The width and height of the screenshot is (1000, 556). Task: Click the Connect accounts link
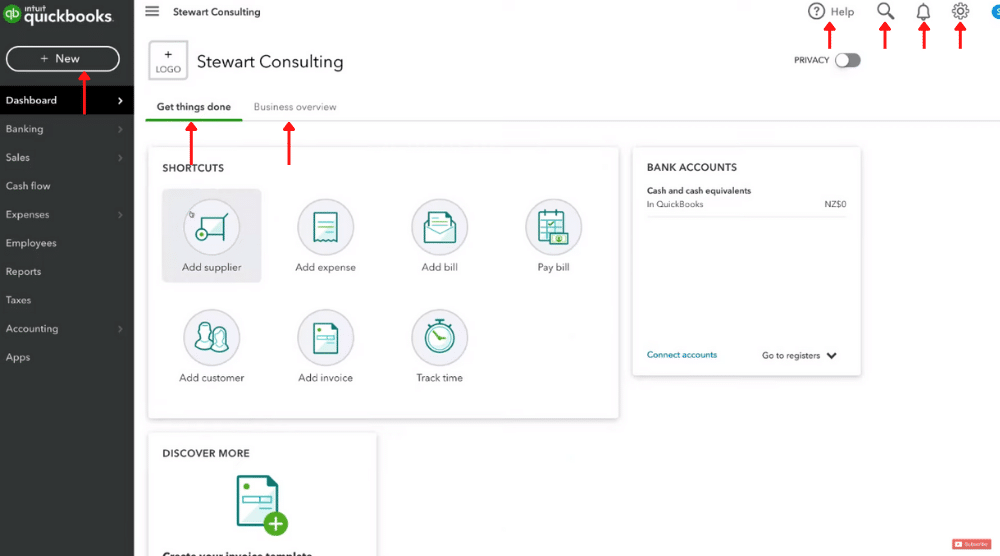(682, 355)
